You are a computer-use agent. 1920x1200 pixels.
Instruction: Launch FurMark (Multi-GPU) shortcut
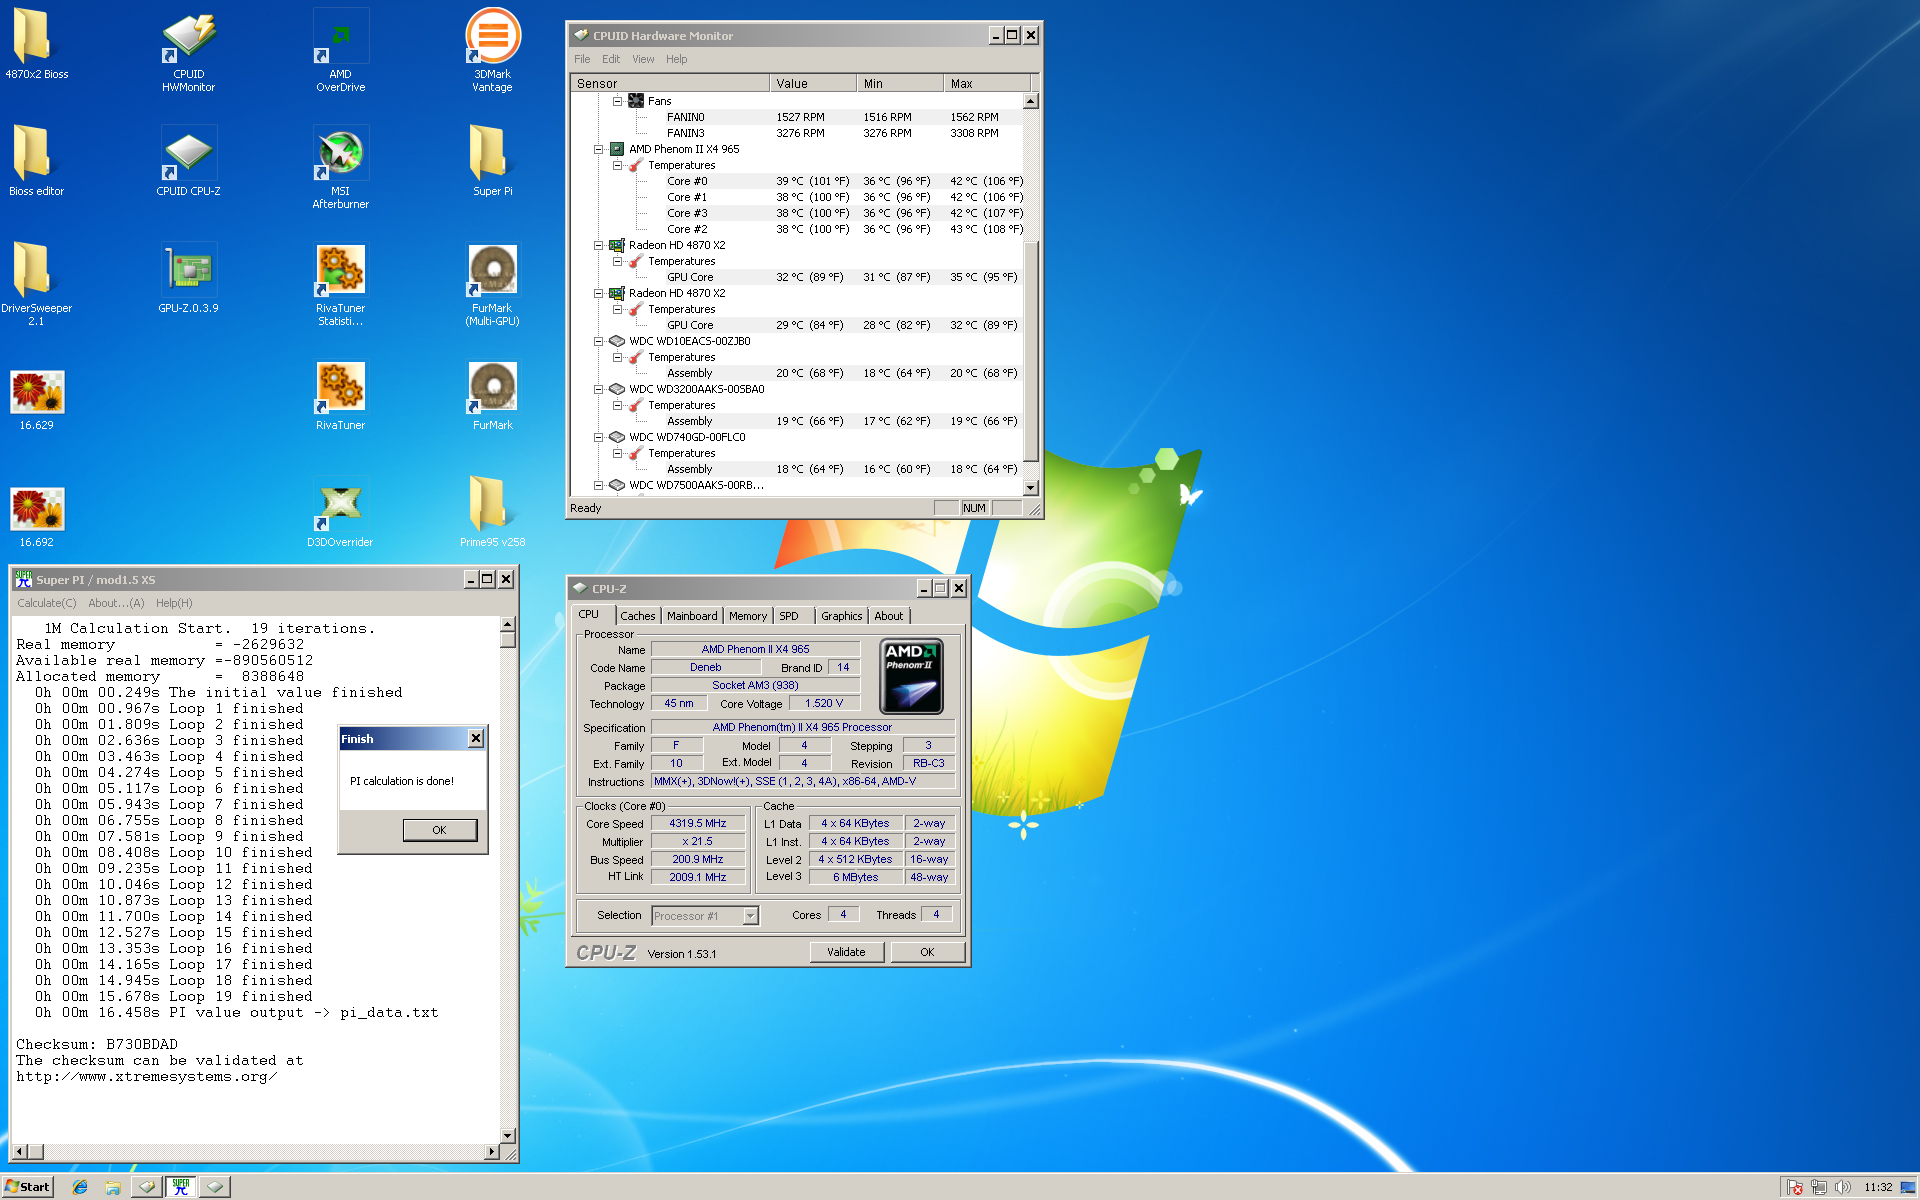492,285
